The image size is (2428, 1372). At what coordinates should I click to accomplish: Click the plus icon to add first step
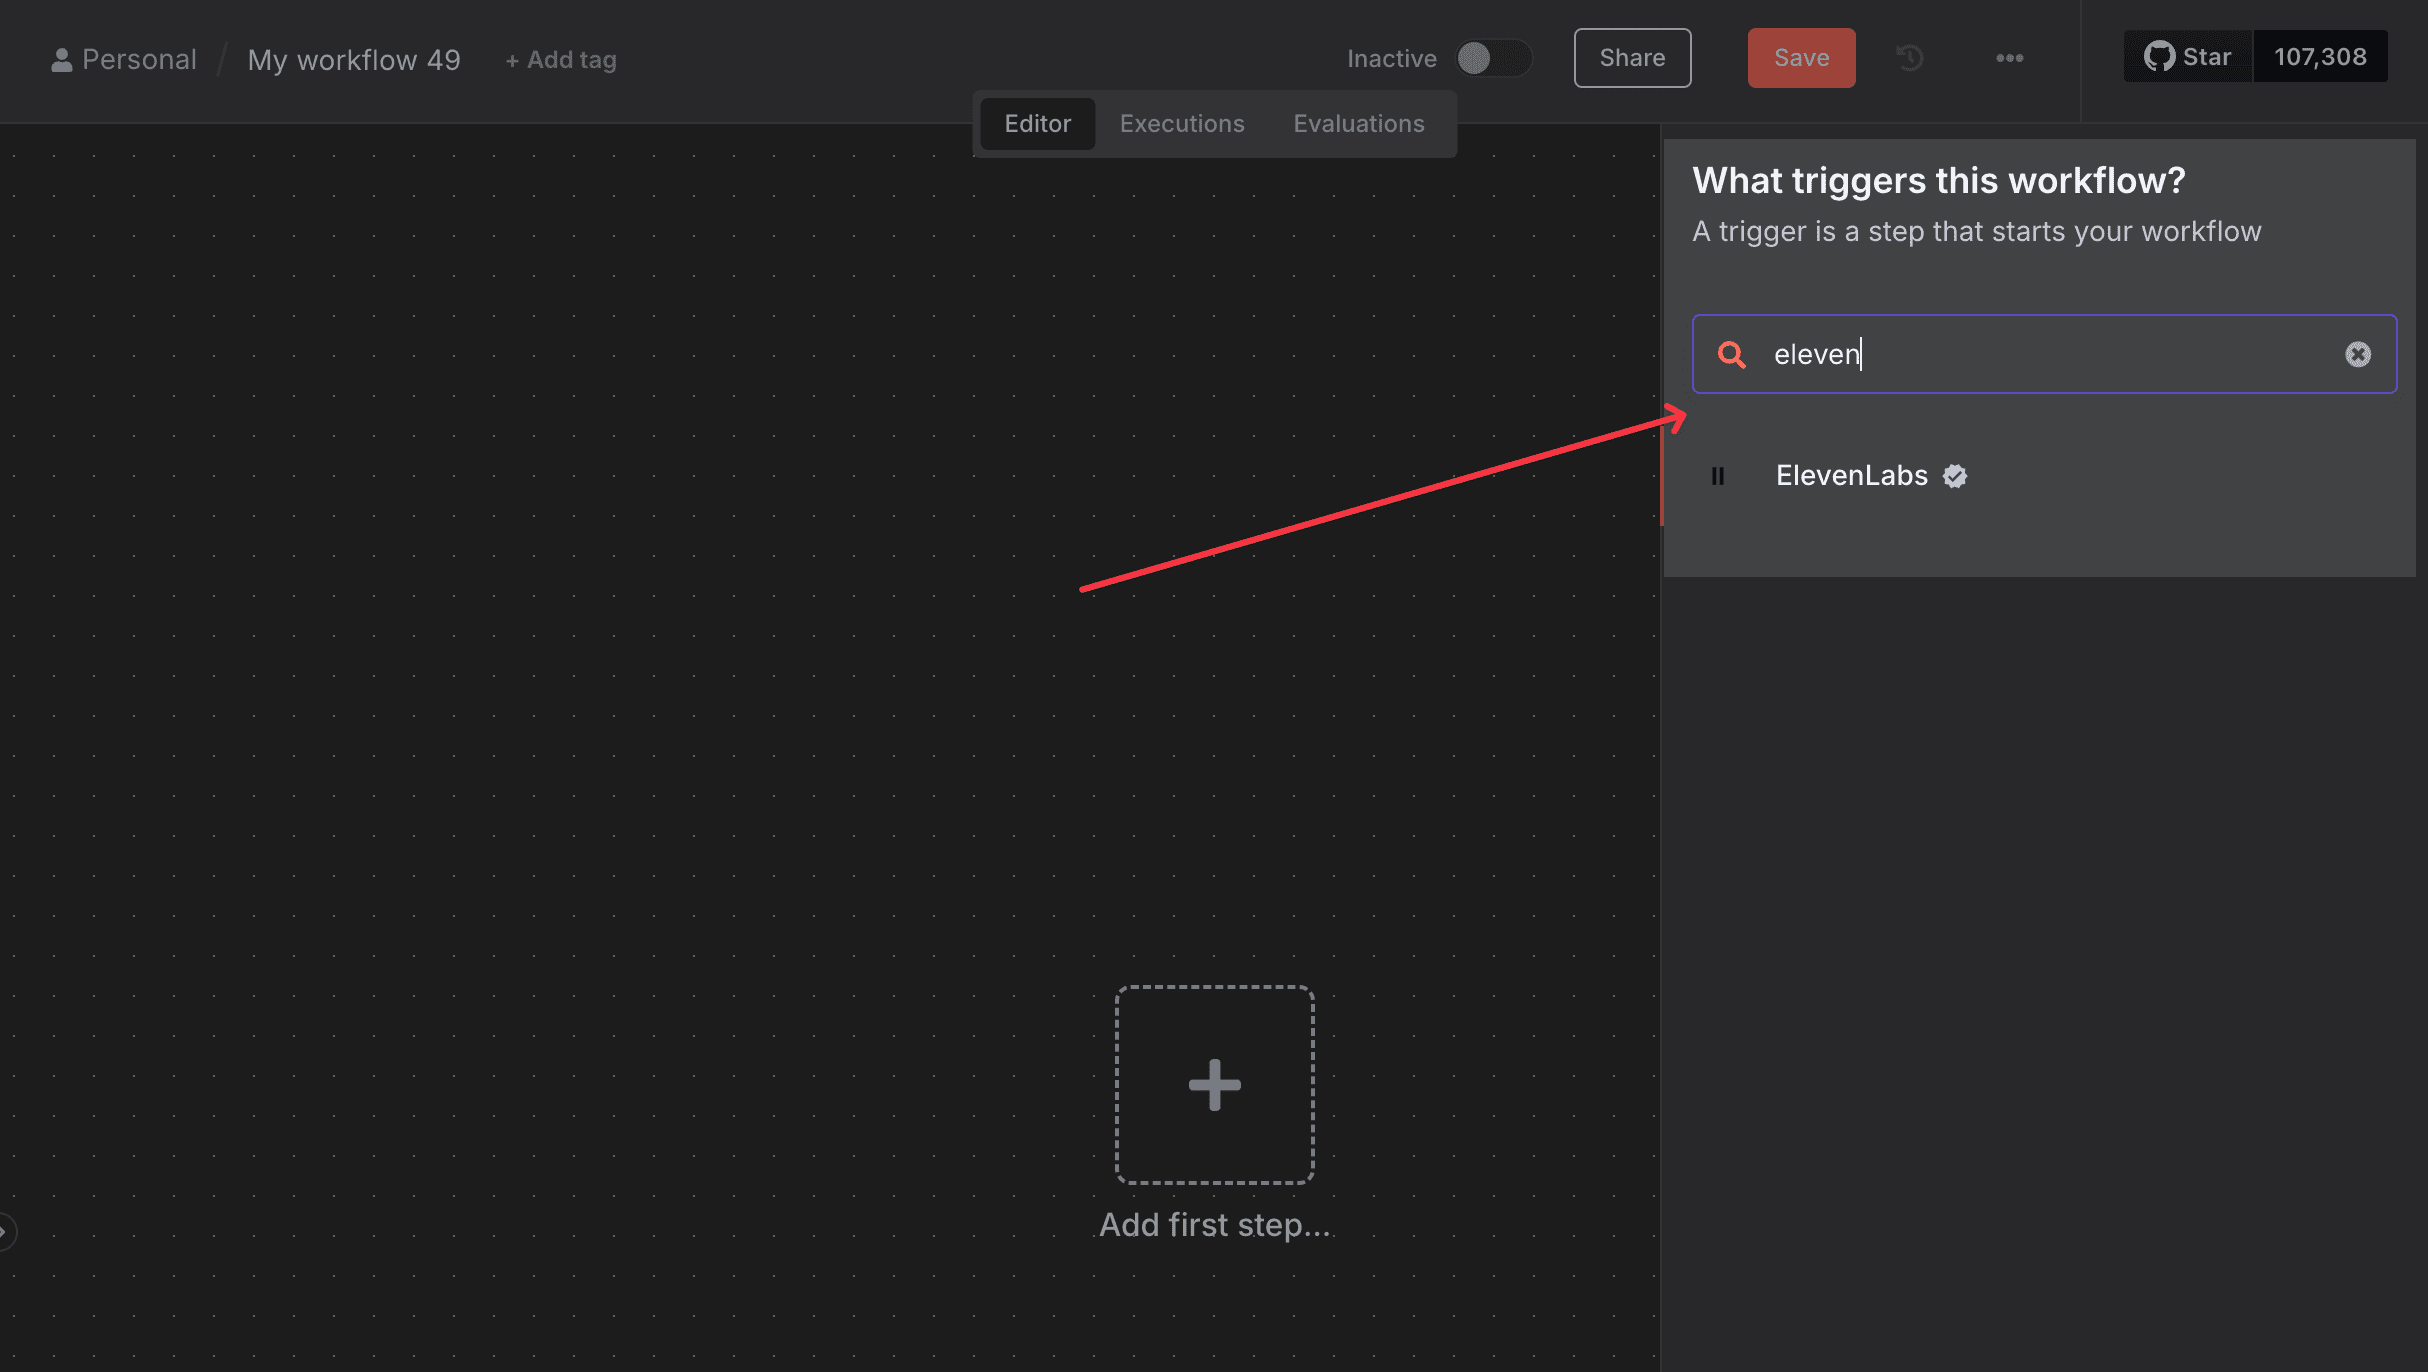click(1213, 1085)
